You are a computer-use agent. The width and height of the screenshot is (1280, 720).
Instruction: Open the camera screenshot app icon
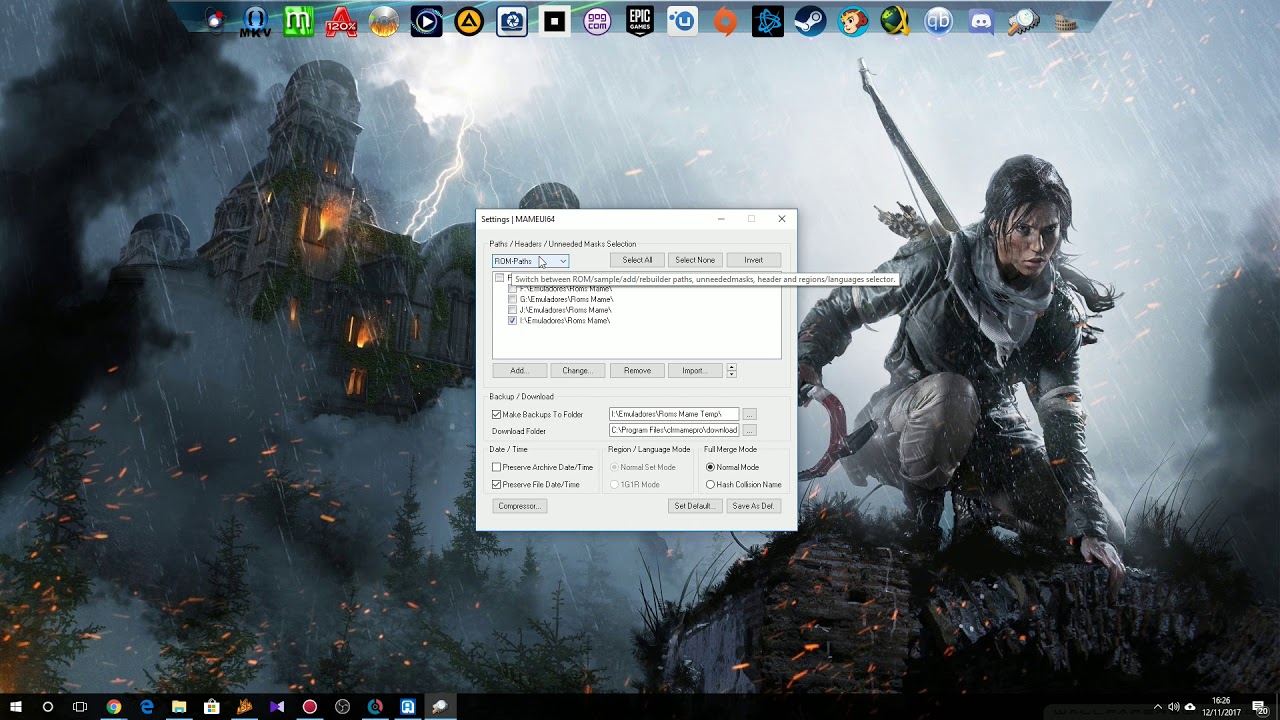512,21
